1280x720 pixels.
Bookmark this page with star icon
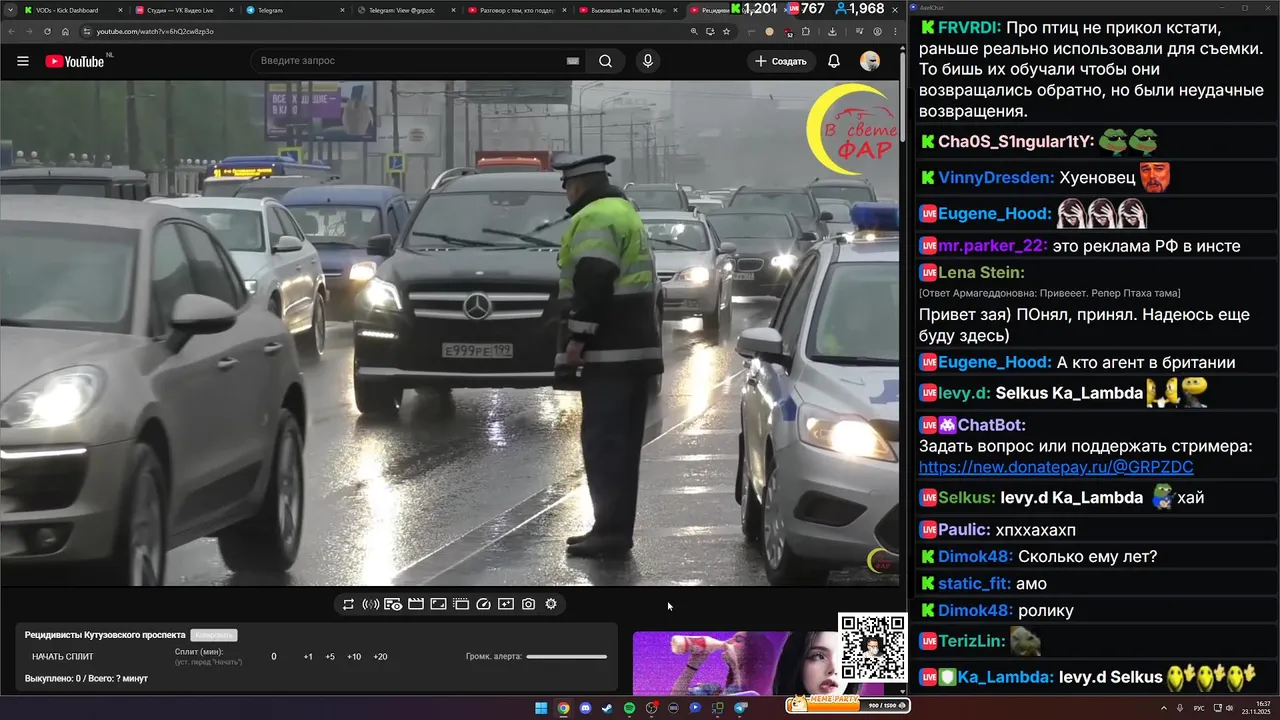tap(726, 31)
